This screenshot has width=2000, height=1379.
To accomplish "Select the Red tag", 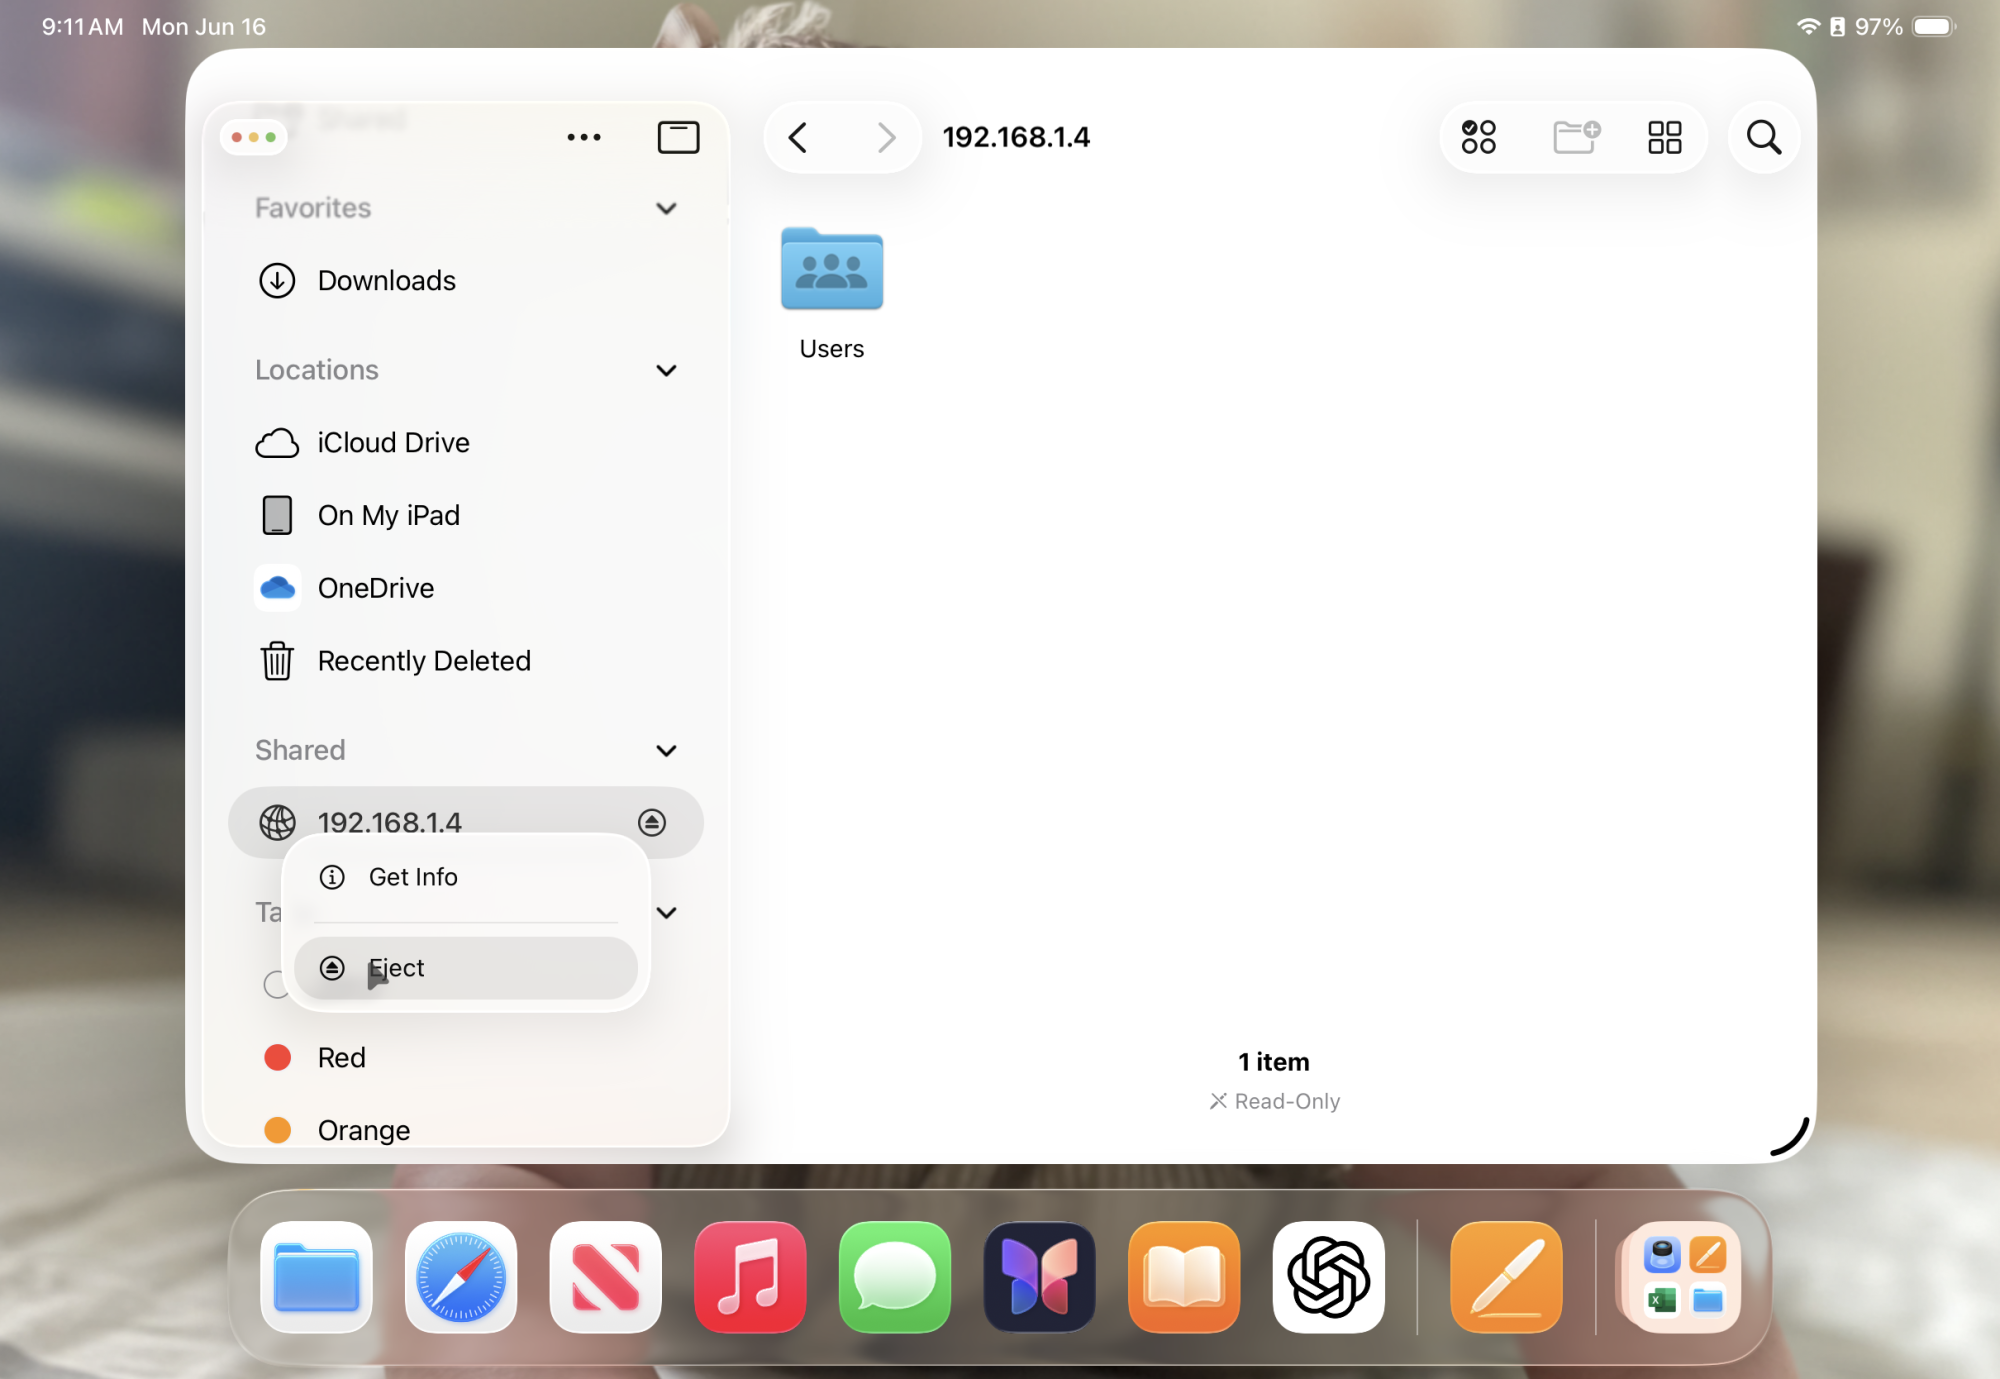I will [x=341, y=1057].
